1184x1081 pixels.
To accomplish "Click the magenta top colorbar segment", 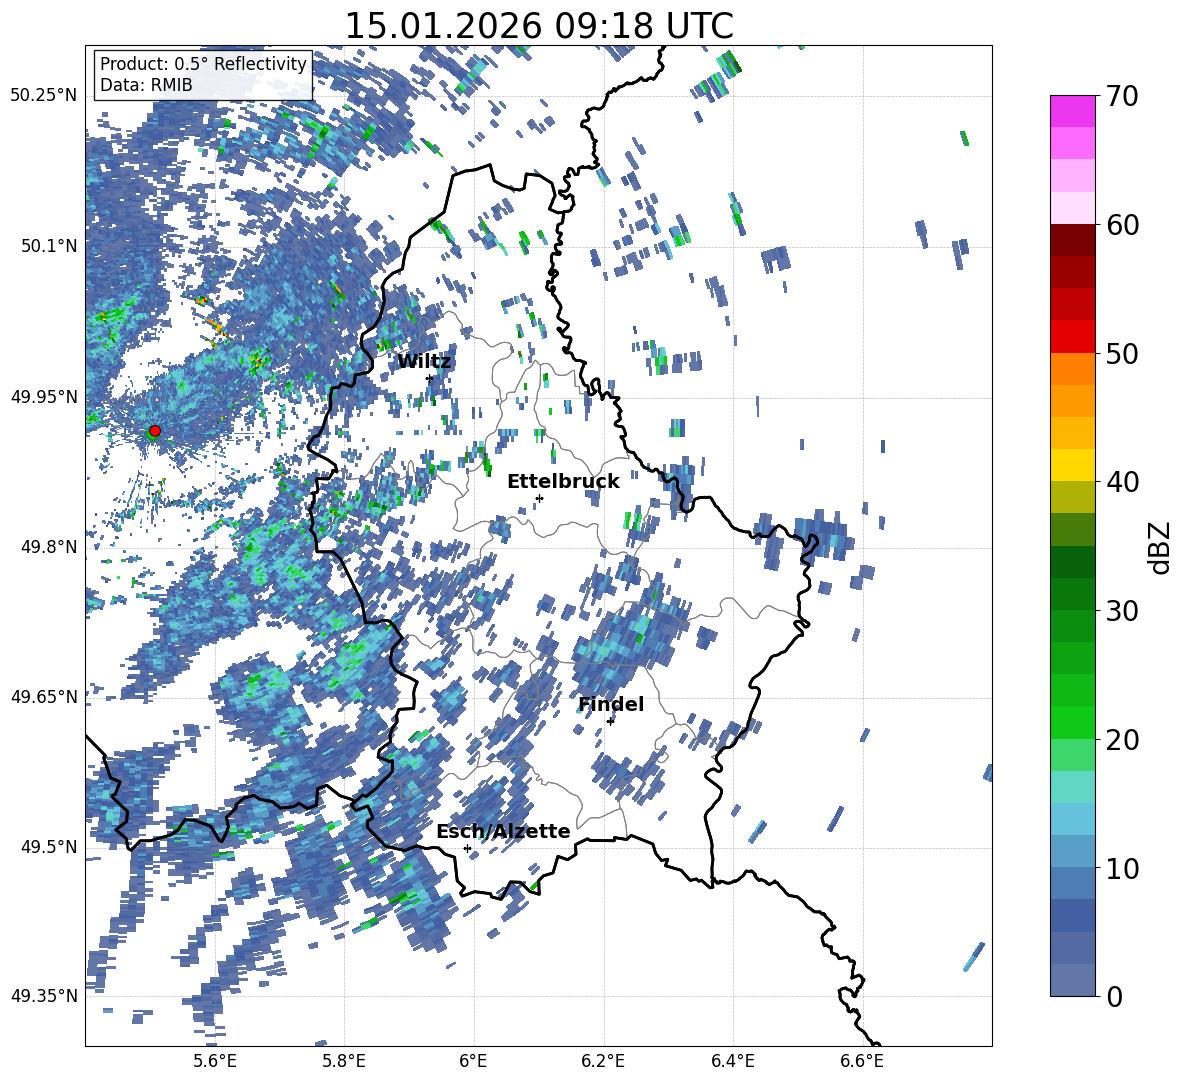I will (1072, 111).
